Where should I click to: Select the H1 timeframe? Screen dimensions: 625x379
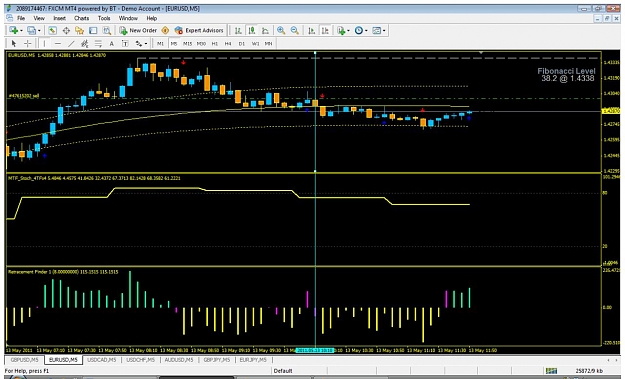[x=214, y=43]
